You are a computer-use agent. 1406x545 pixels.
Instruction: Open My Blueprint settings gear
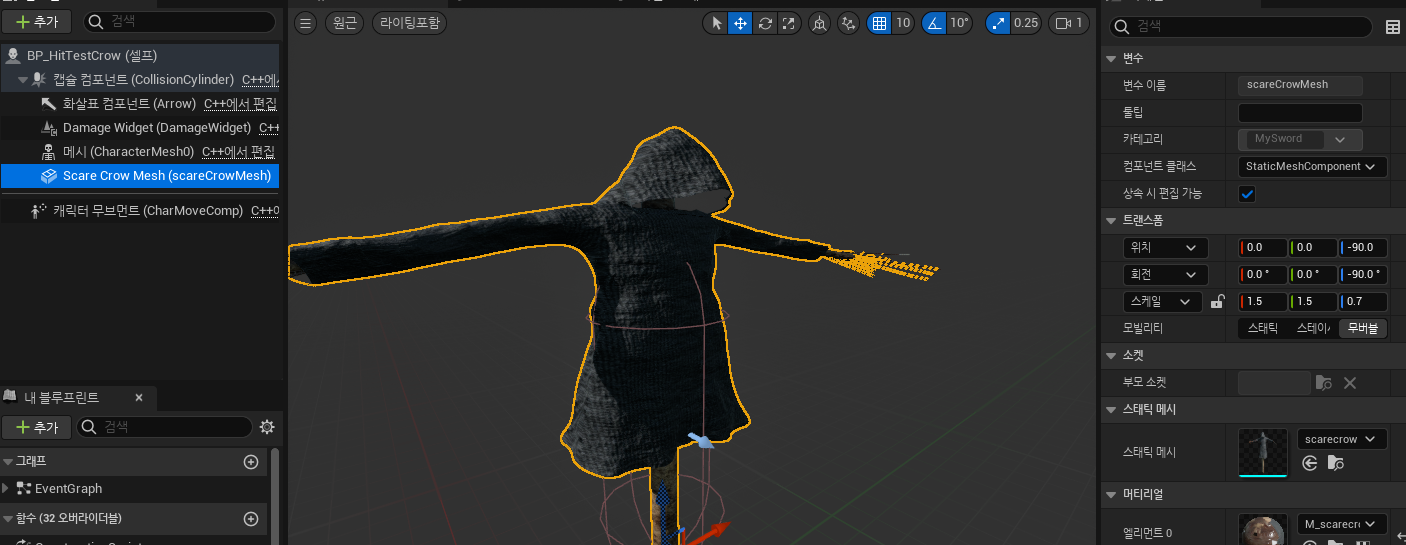pos(267,427)
